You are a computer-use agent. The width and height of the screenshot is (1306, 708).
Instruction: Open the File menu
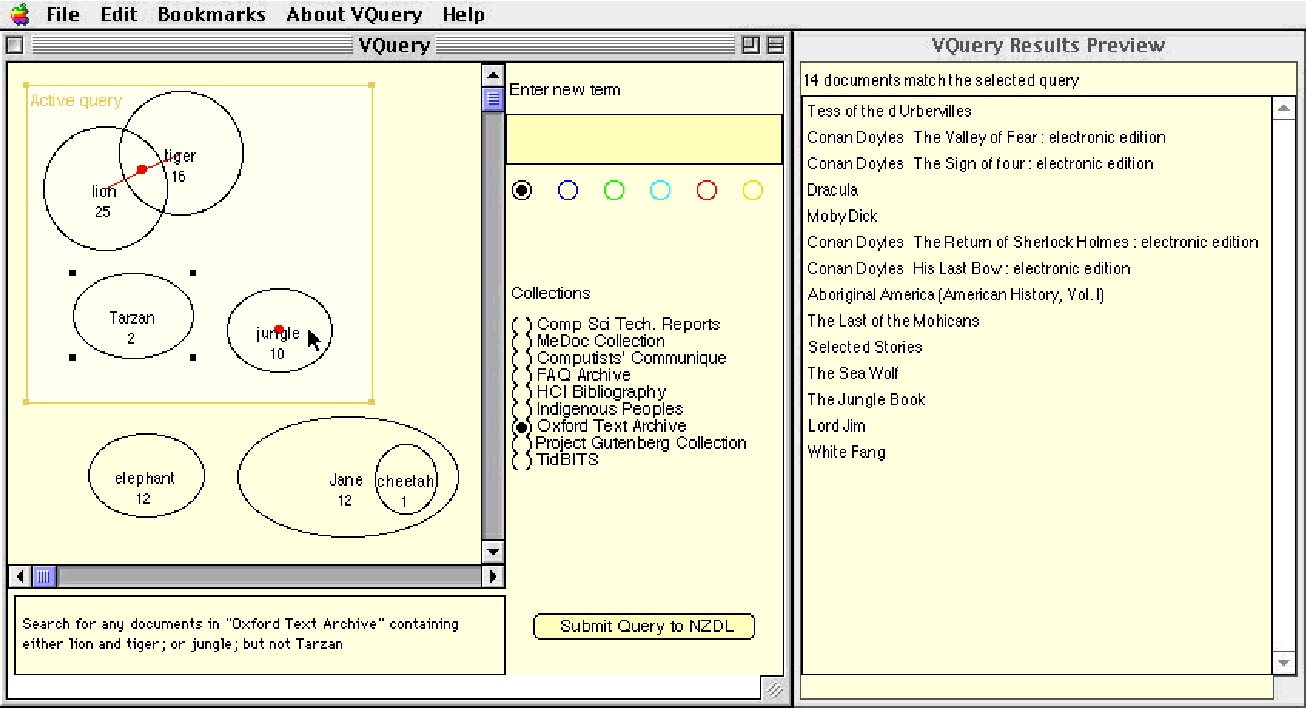63,15
